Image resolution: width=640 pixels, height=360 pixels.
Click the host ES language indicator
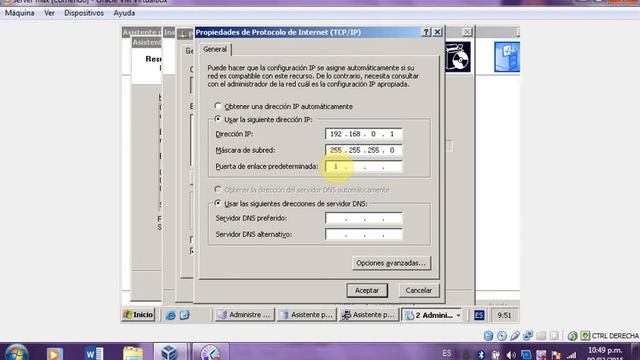pos(447,353)
